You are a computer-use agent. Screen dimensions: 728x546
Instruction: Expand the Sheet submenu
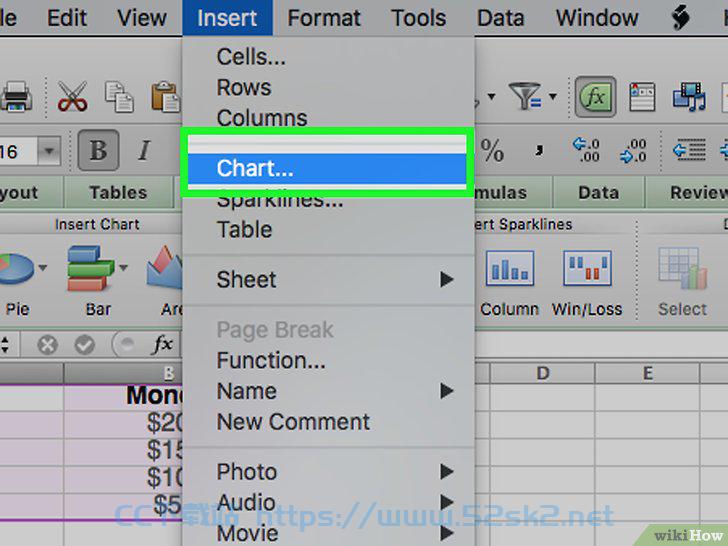[329, 280]
